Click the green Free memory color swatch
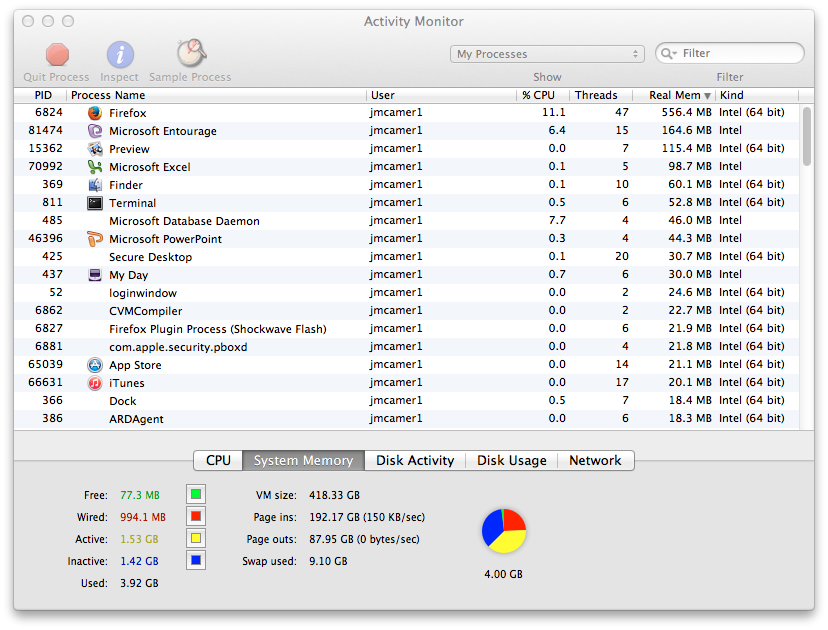Viewport: 828px width, 630px height. (x=196, y=494)
